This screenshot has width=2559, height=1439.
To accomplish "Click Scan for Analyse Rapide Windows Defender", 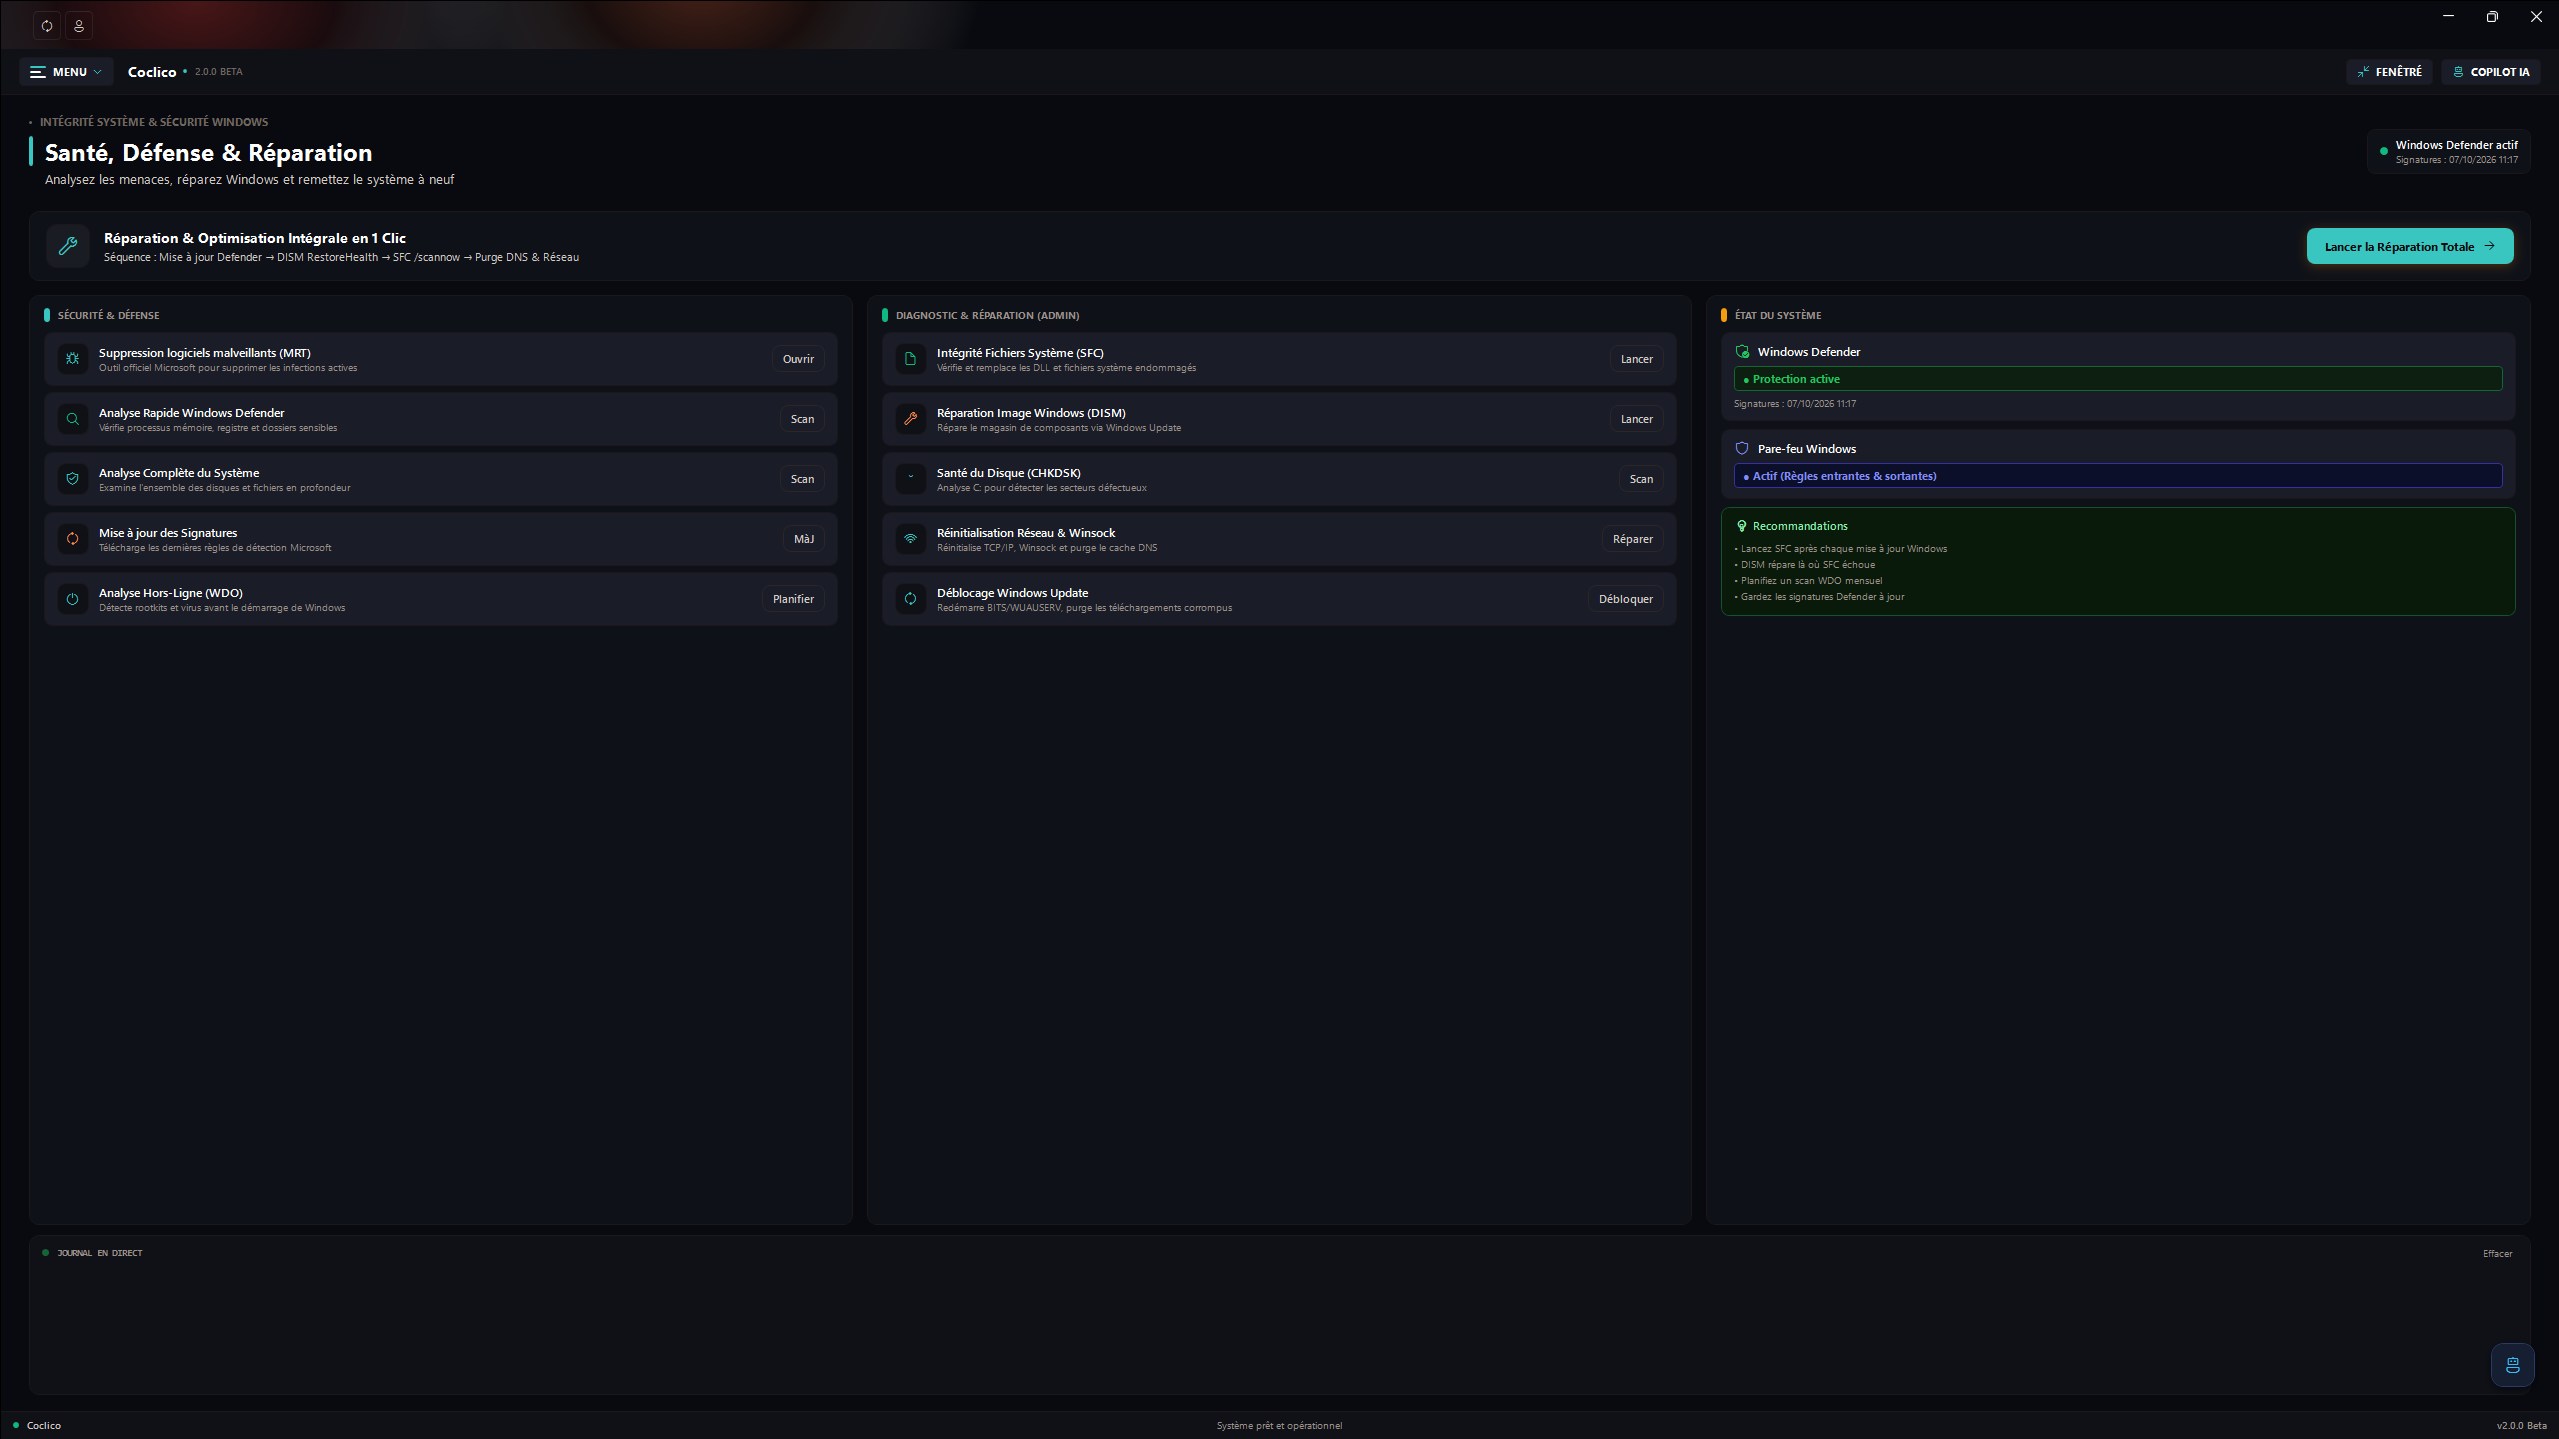I will (802, 419).
